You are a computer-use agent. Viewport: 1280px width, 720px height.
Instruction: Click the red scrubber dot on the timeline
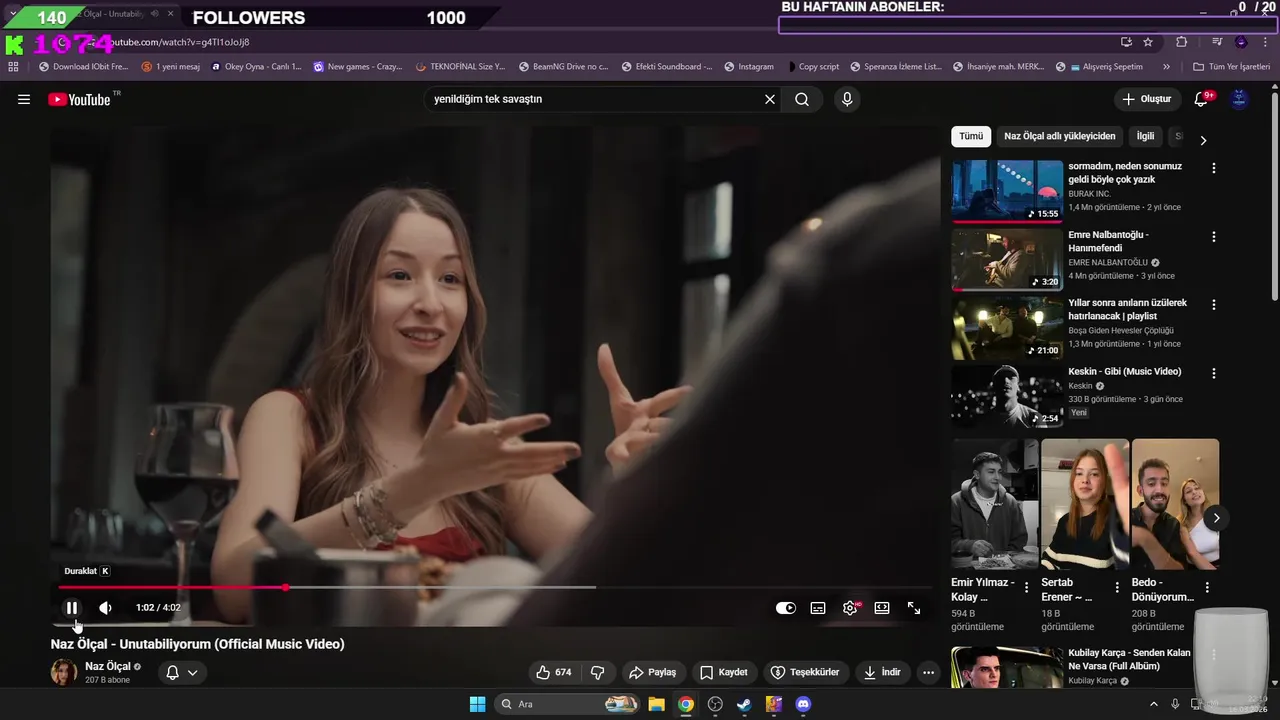[x=286, y=587]
